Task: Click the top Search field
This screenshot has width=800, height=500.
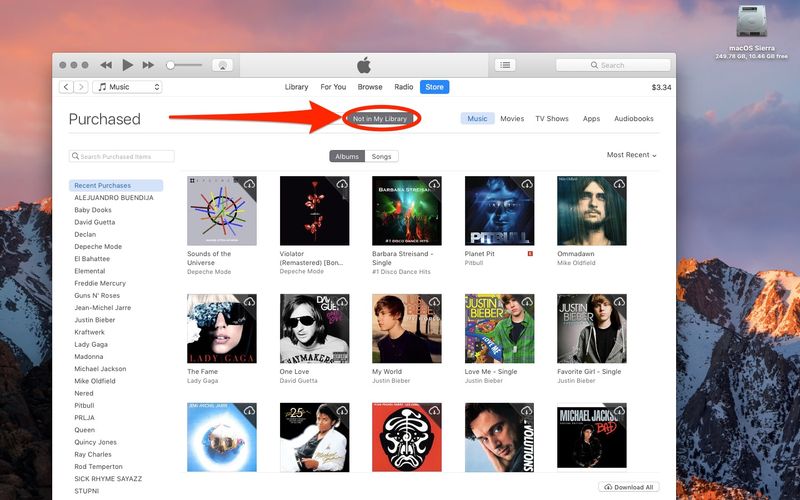Action: [613, 65]
